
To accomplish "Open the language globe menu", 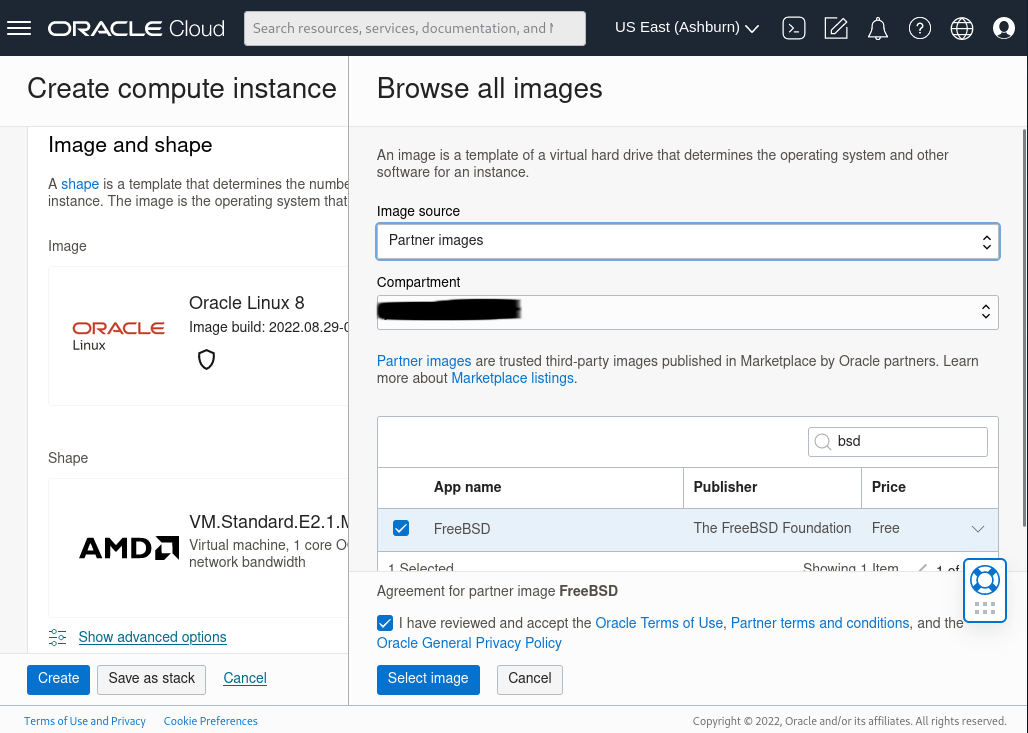I will 962,28.
